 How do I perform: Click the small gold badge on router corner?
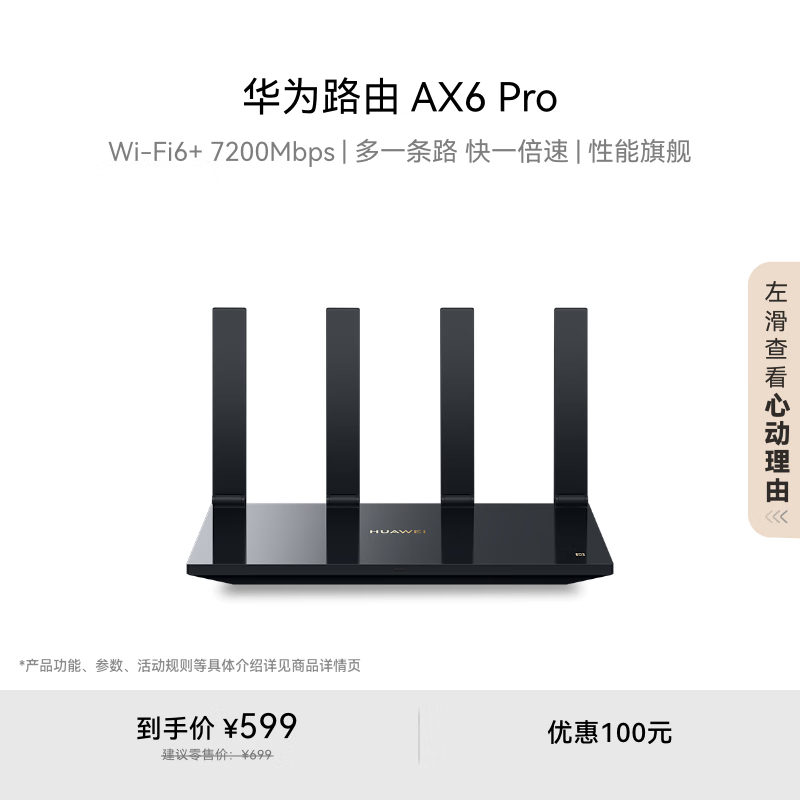(x=580, y=554)
